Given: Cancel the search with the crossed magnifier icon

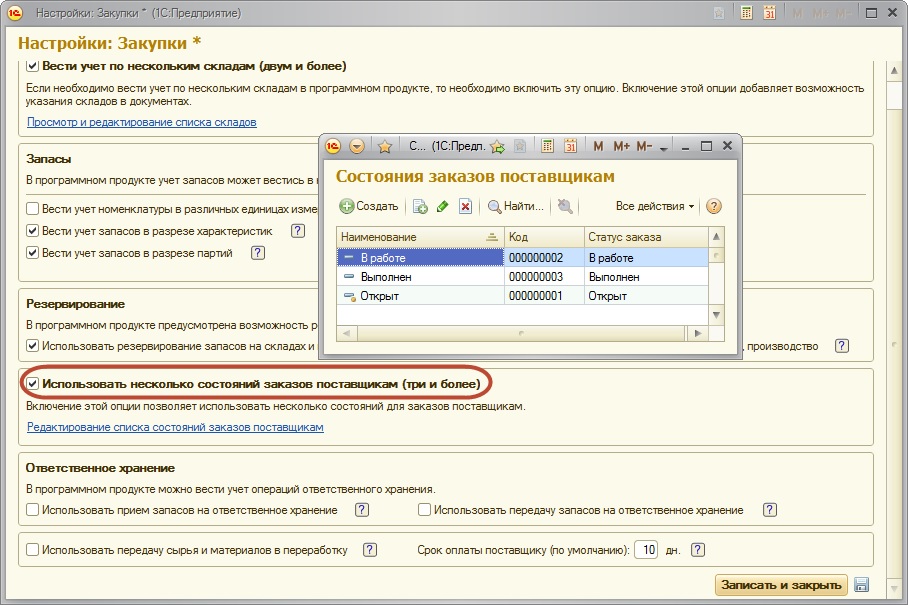Looking at the screenshot, I should [565, 206].
